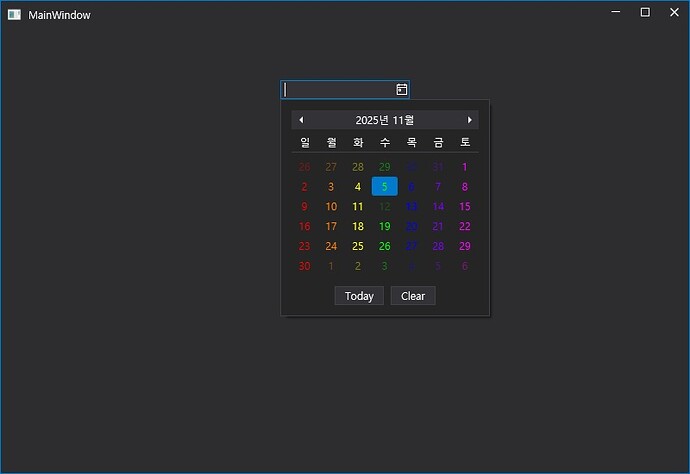Open the calendar icon in date field

401,89
